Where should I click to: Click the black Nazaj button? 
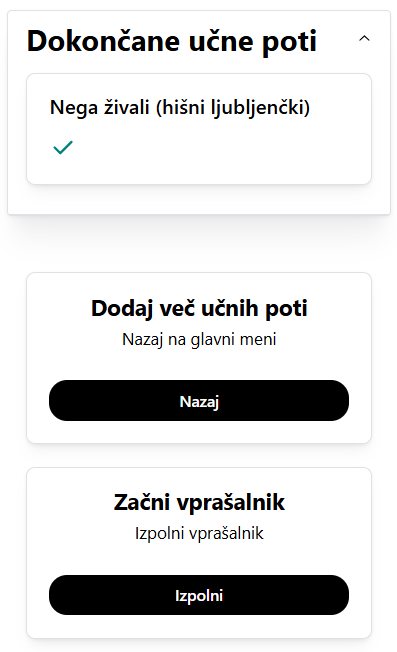coord(199,400)
